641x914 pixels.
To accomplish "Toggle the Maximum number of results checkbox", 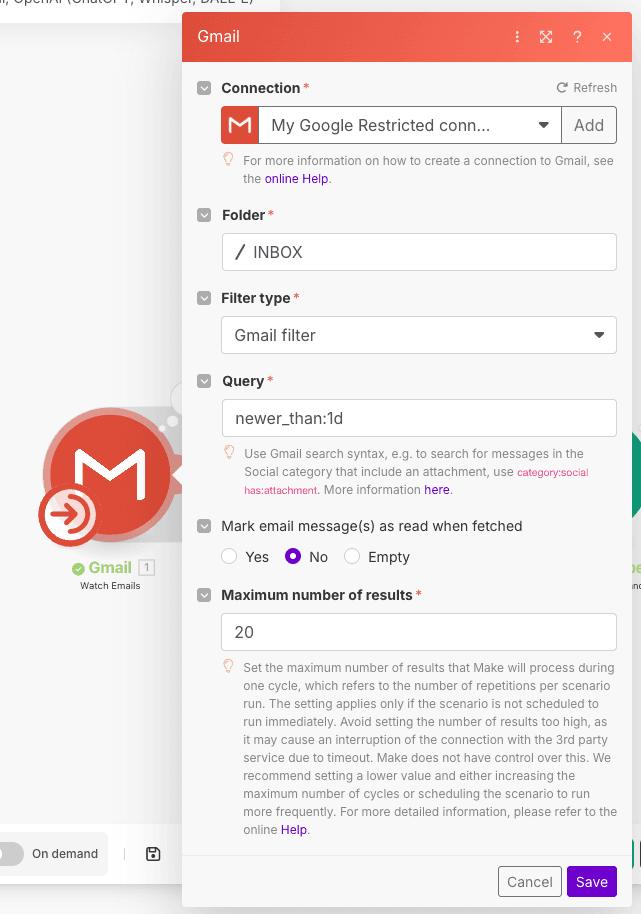I will (x=204, y=595).
